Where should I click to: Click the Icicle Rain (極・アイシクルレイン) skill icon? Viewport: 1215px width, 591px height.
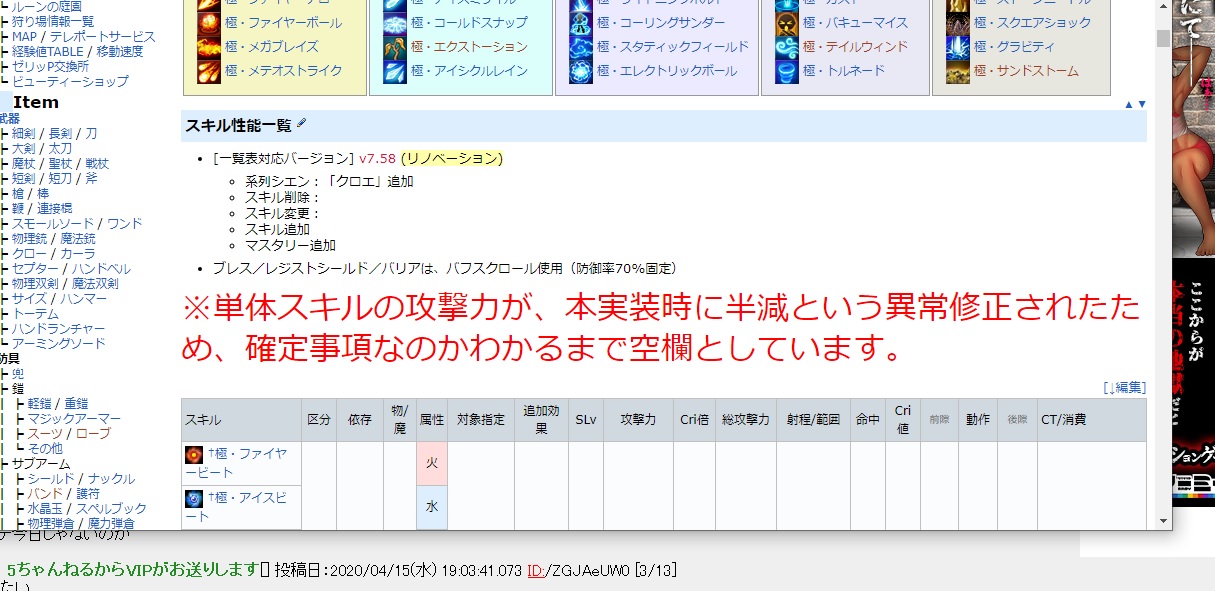[395, 71]
